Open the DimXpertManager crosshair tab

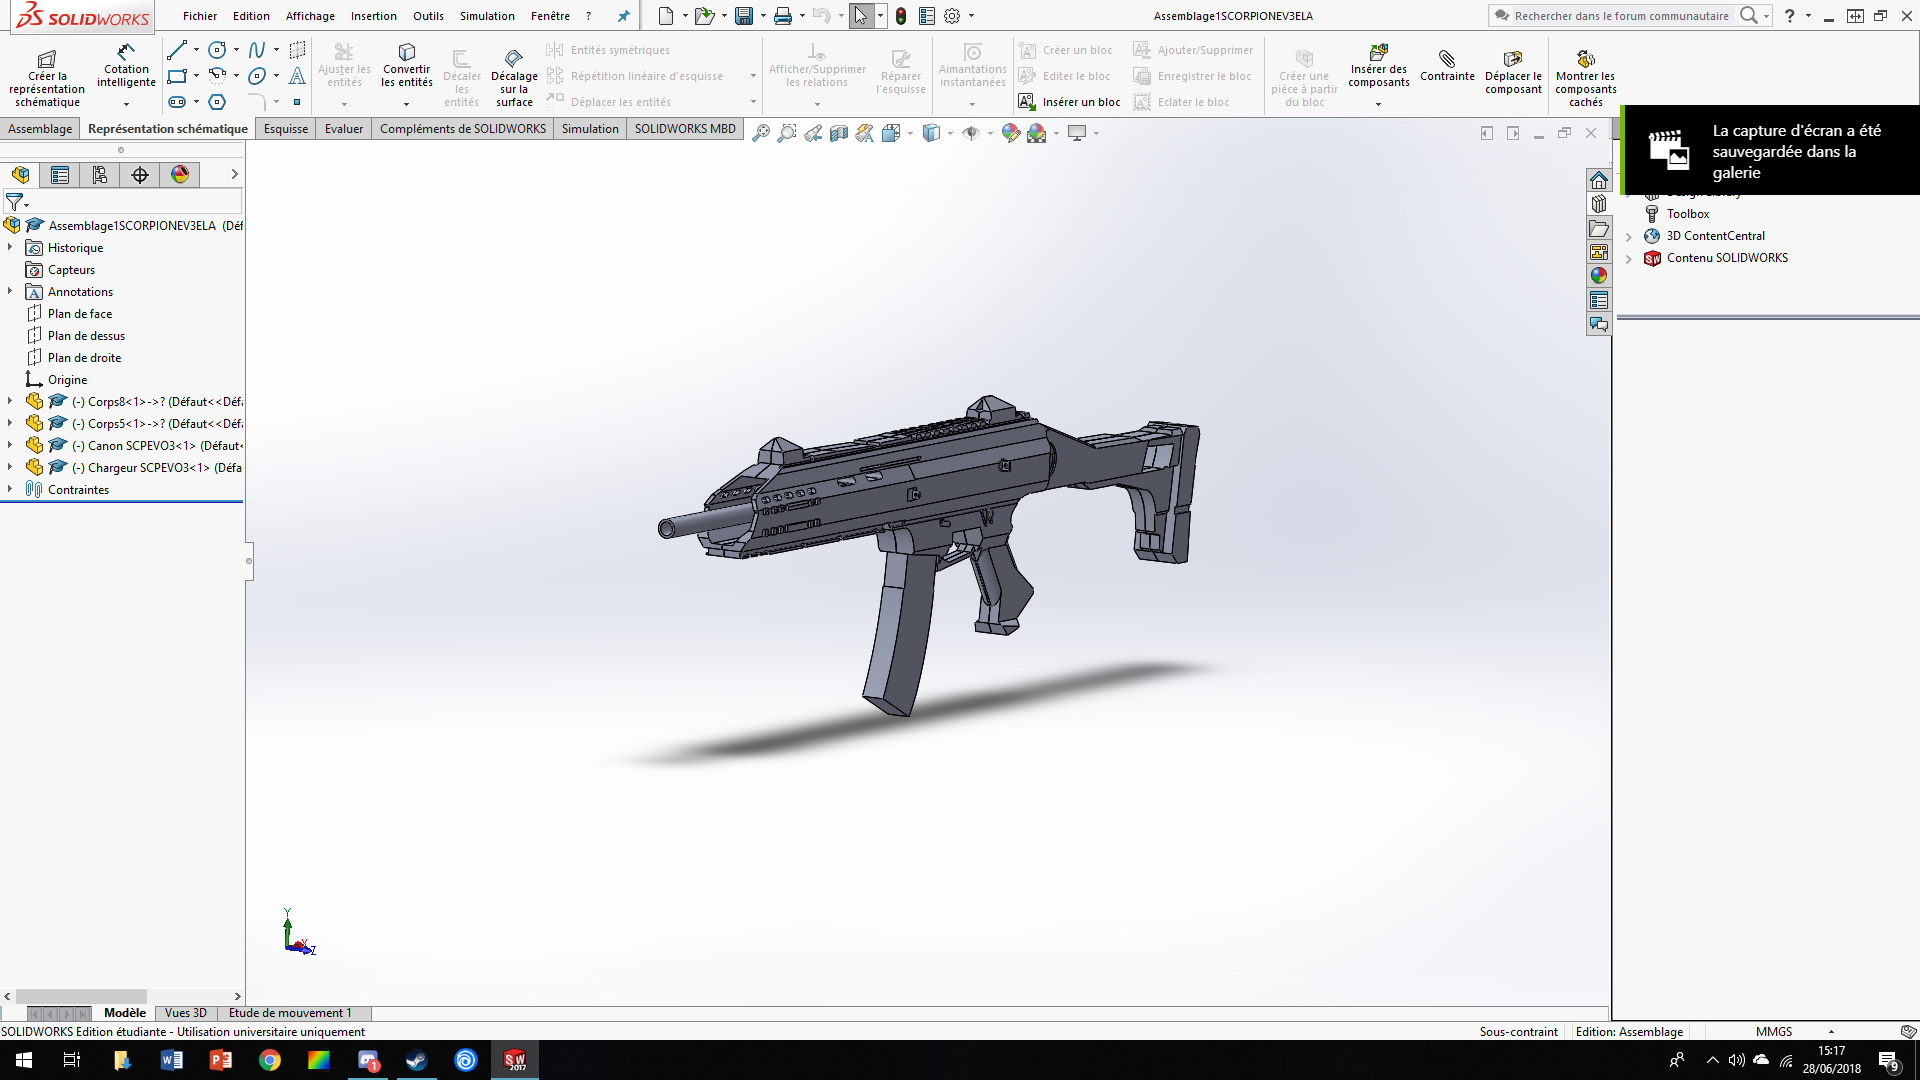click(x=140, y=175)
